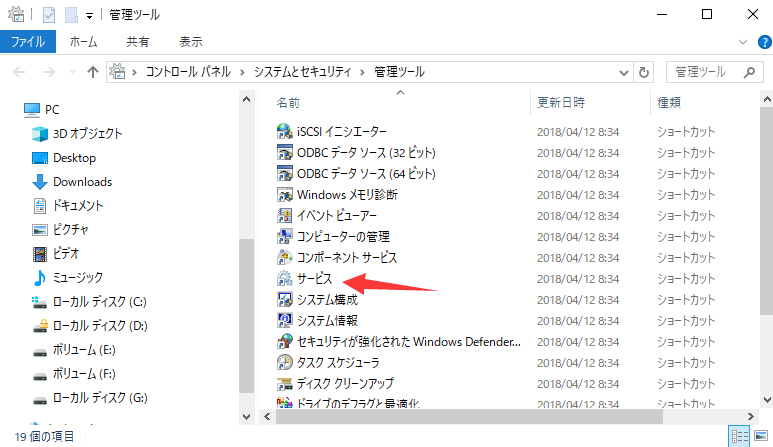The height and width of the screenshot is (447, 773).
Task: Click the new folder icon in quick access toolbar
Action: point(71,15)
